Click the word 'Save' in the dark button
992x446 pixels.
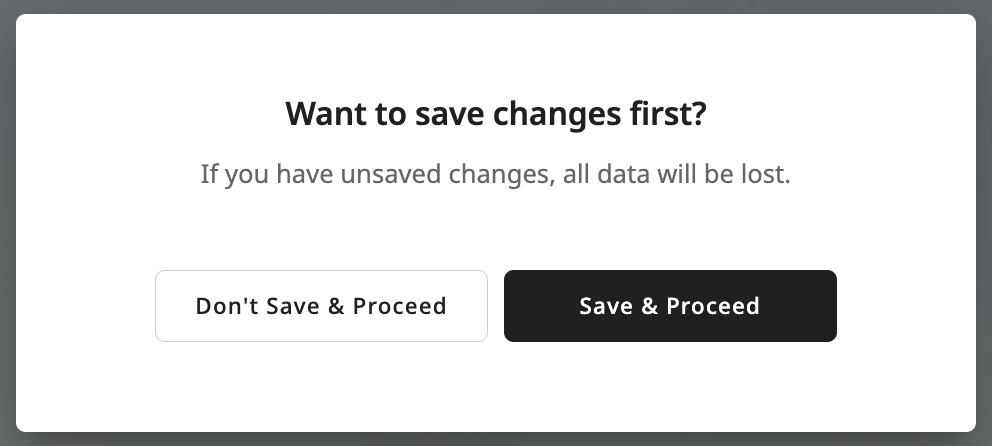pyautogui.click(x=604, y=306)
